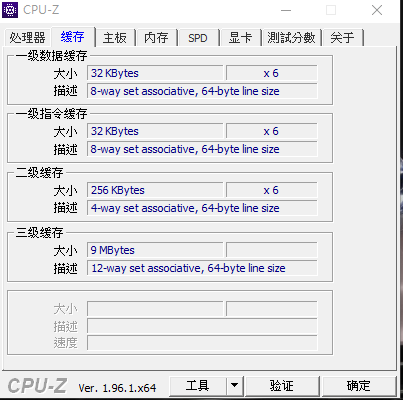Image resolution: width=403 pixels, height=400 pixels.
Task: Click the disabled 速度 field
Action: [x=202, y=343]
